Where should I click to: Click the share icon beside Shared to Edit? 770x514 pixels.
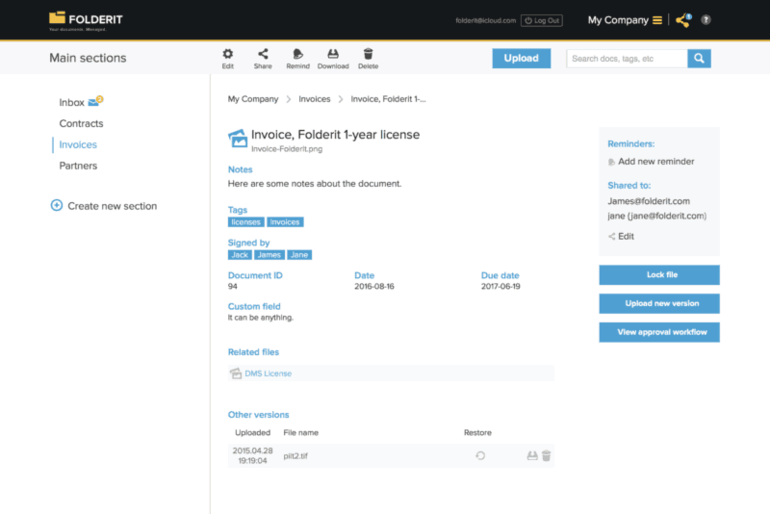point(611,237)
